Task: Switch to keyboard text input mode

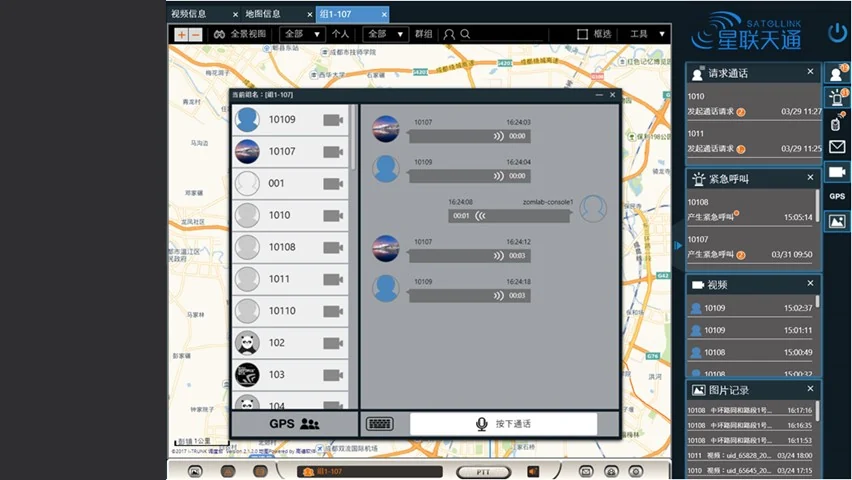Action: 379,423
